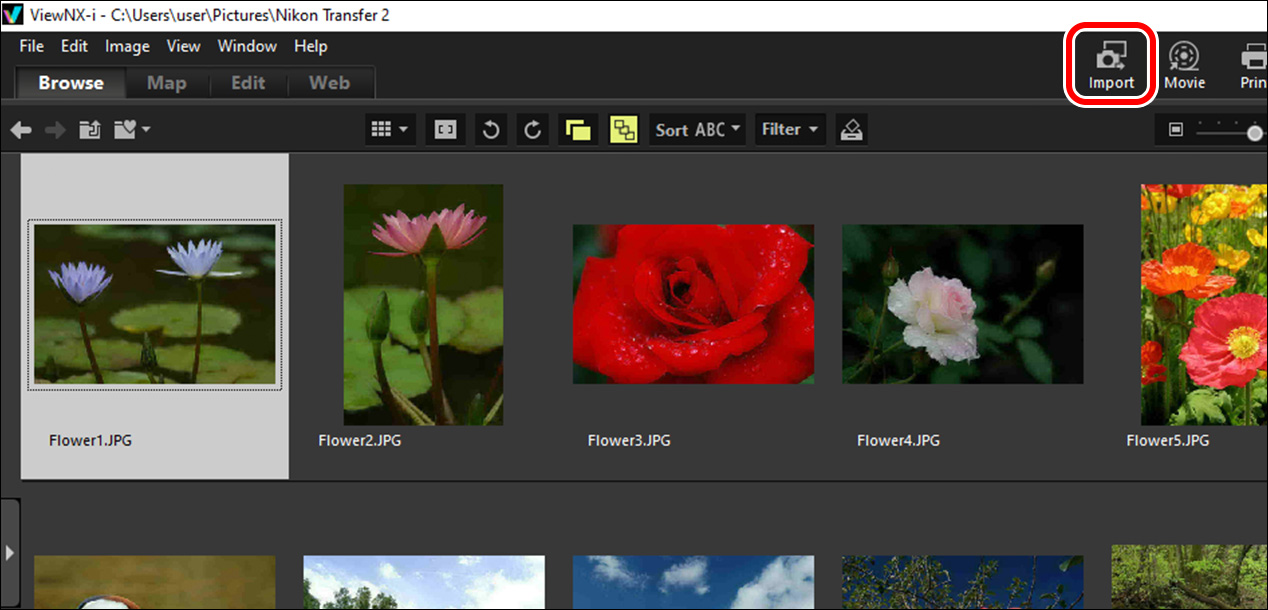Switch to the Browse tab
The image size is (1268, 610).
(71, 83)
